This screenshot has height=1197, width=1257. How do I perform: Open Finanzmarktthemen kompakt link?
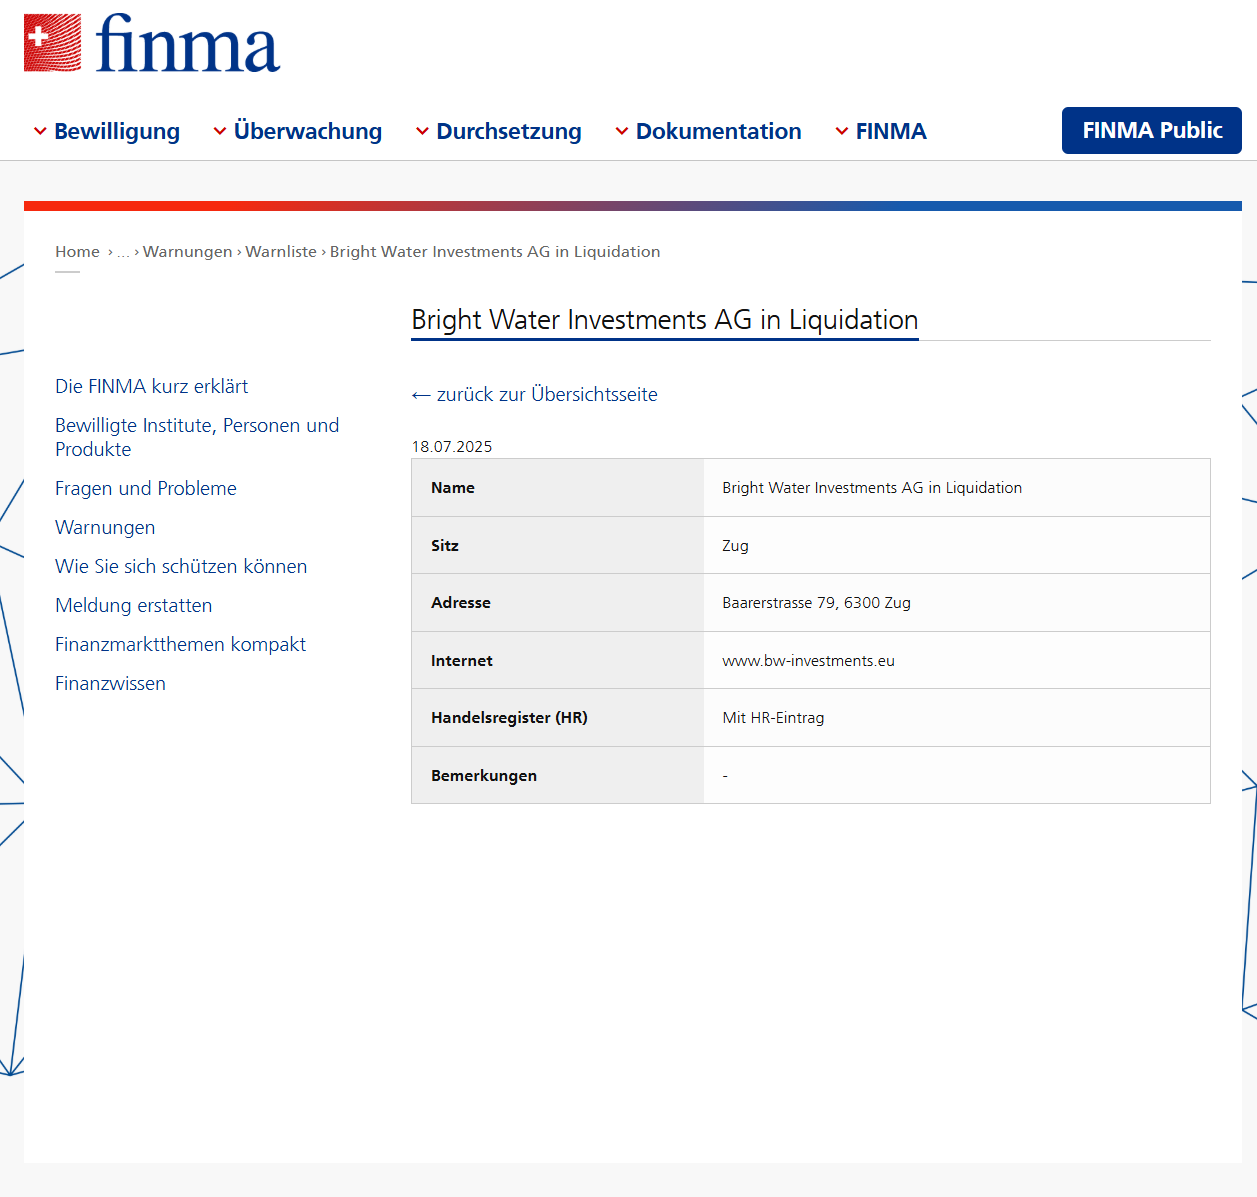coord(180,644)
